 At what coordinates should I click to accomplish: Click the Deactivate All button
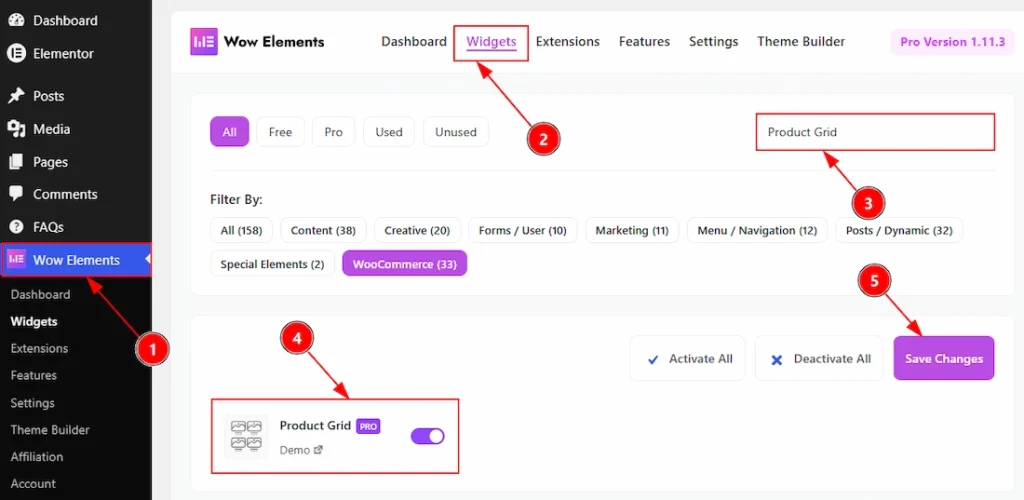pyautogui.click(x=819, y=358)
